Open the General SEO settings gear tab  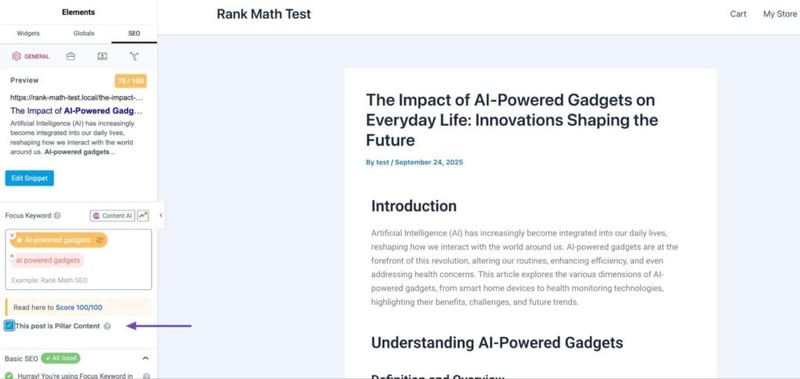pyautogui.click(x=31, y=57)
